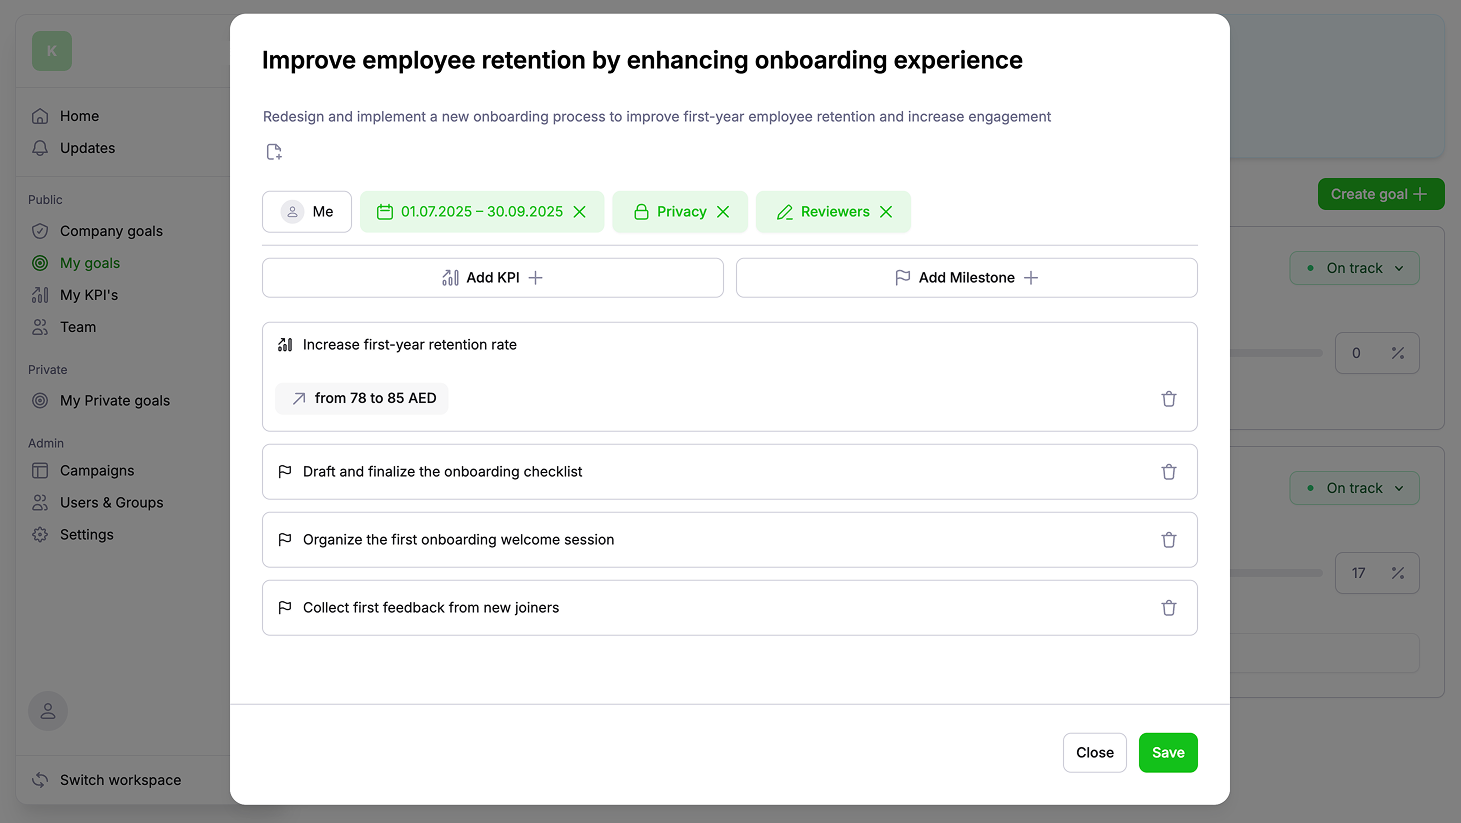Open the user profile avatar
This screenshot has height=823, width=1461.
click(x=48, y=711)
